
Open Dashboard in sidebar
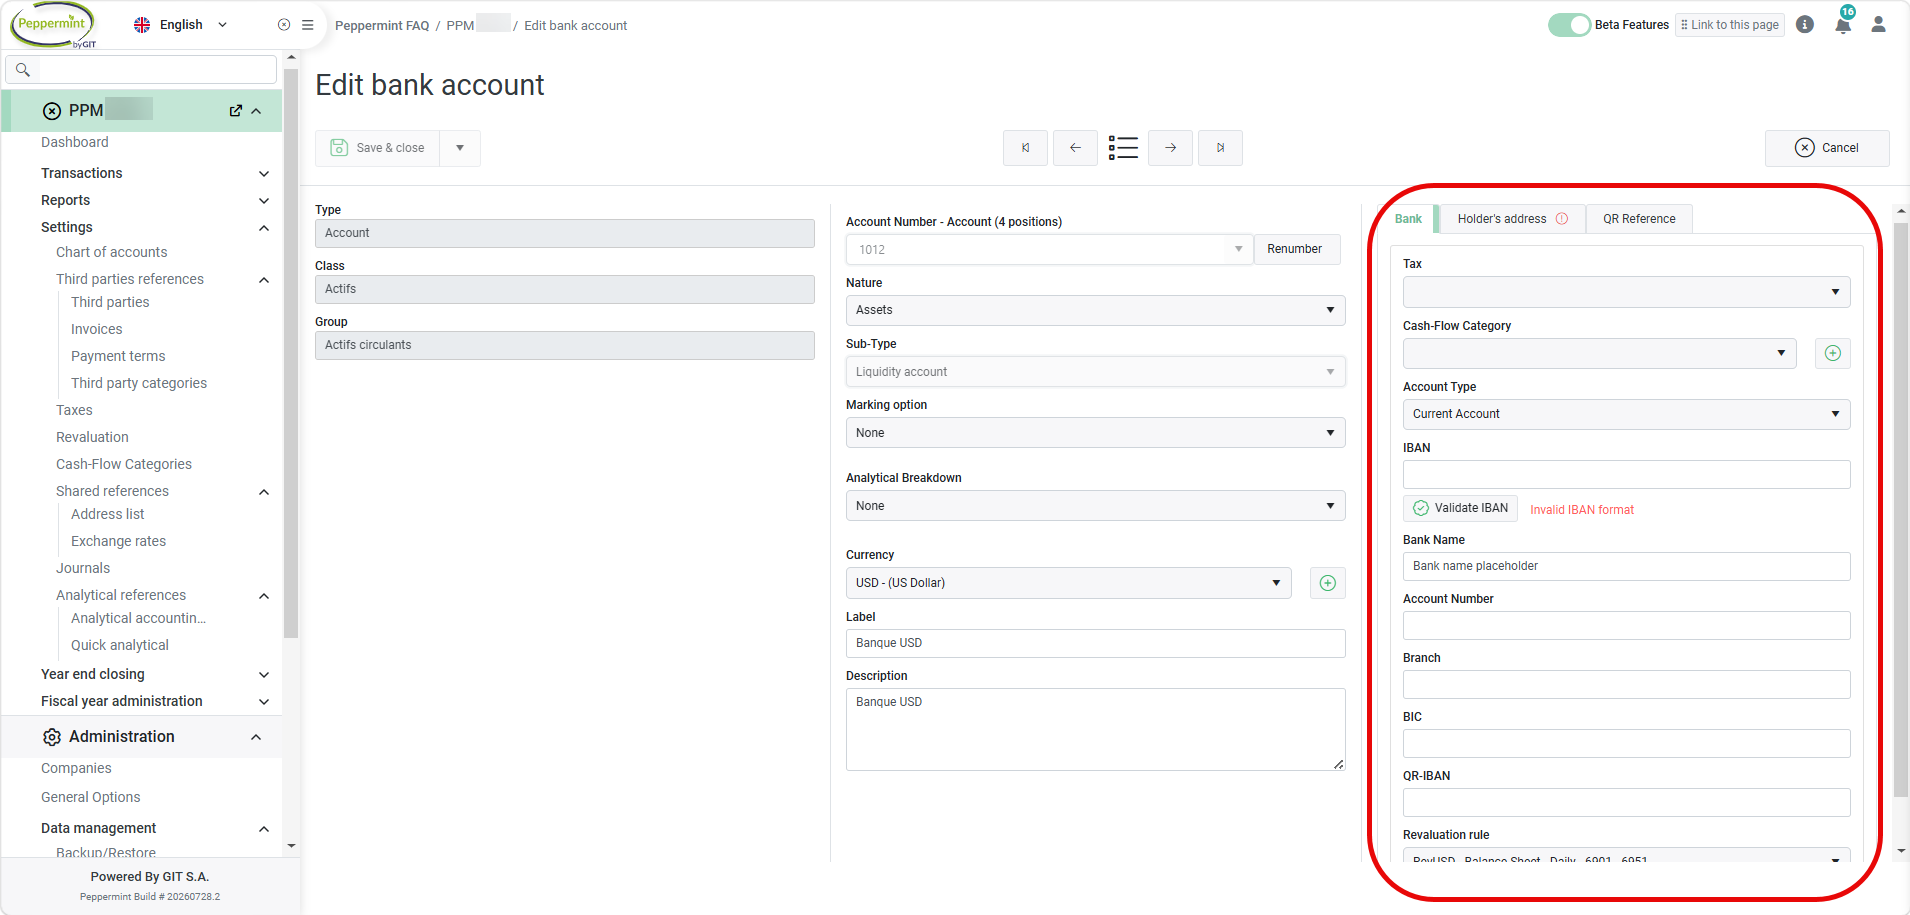75,142
